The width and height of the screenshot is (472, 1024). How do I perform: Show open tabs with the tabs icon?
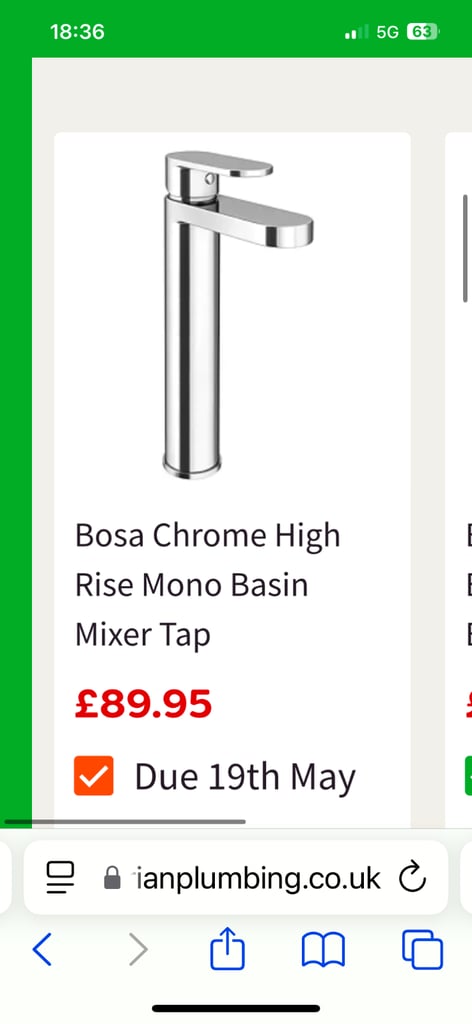(422, 950)
